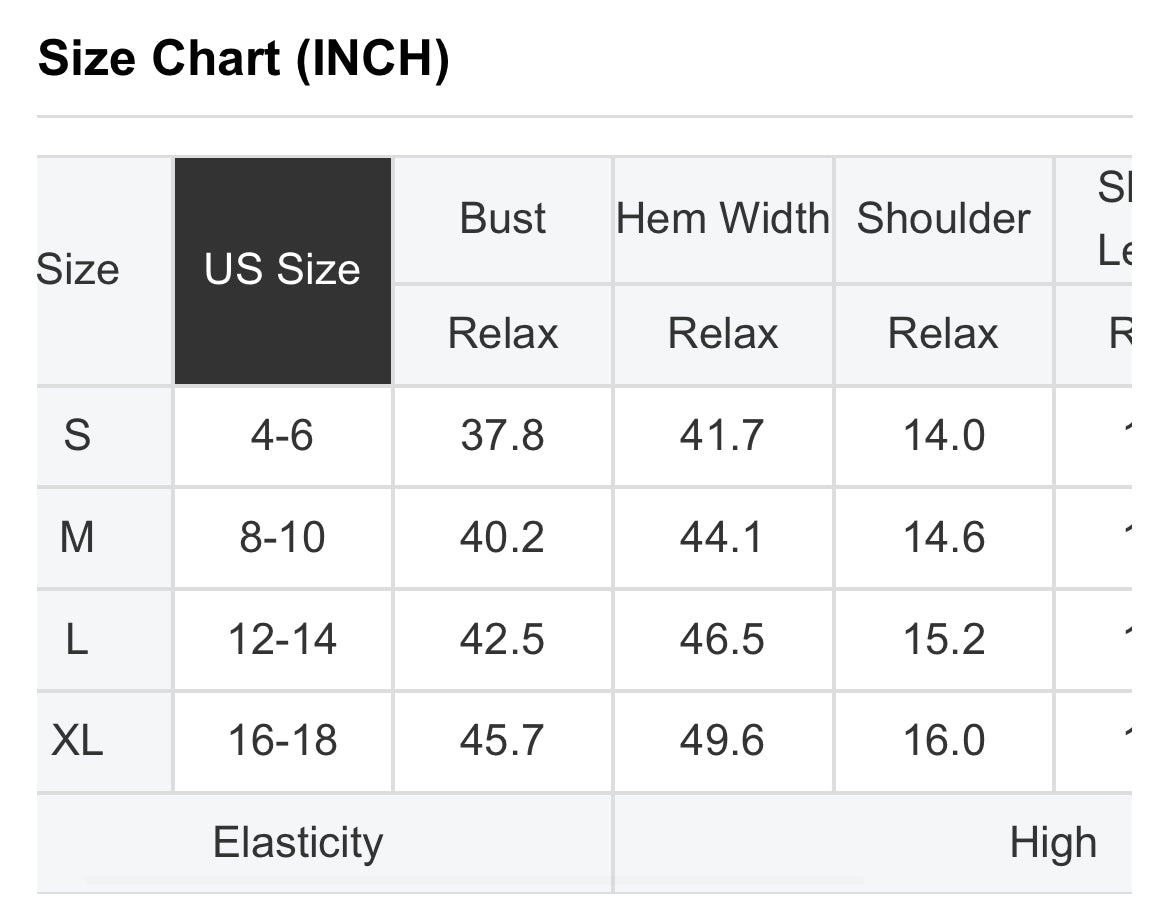Image resolution: width=1170 pixels, height=919 pixels.
Task: Click the 44.1 hem width value
Action: coord(723,538)
